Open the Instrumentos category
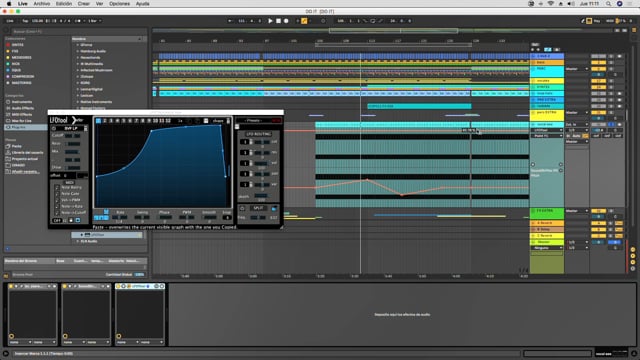Image resolution: width=640 pixels, height=360 pixels. [22, 102]
